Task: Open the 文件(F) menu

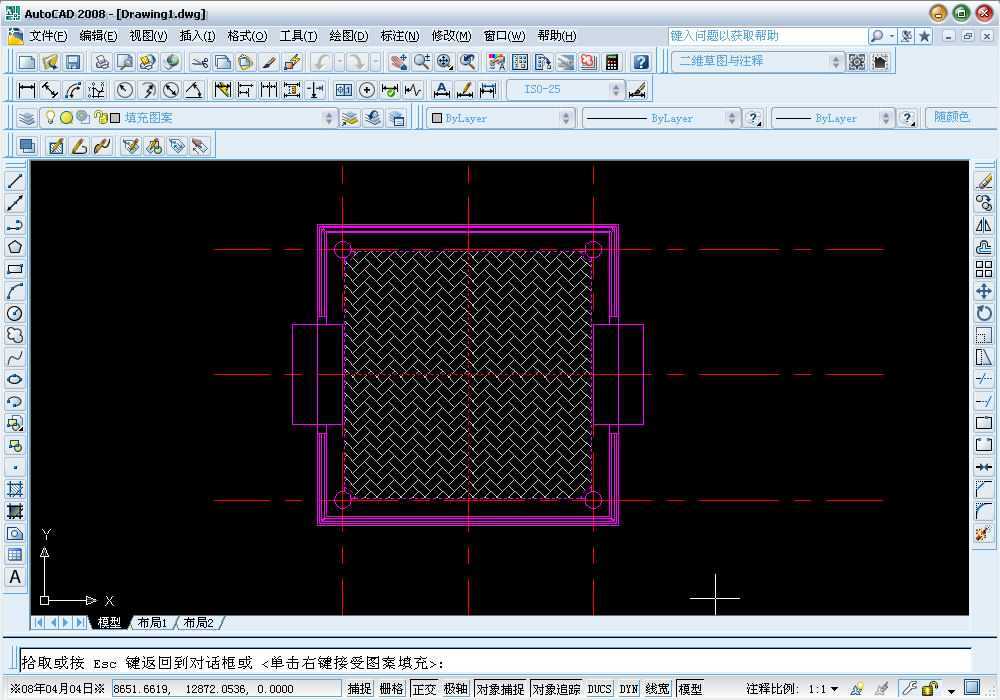Action: click(x=48, y=36)
